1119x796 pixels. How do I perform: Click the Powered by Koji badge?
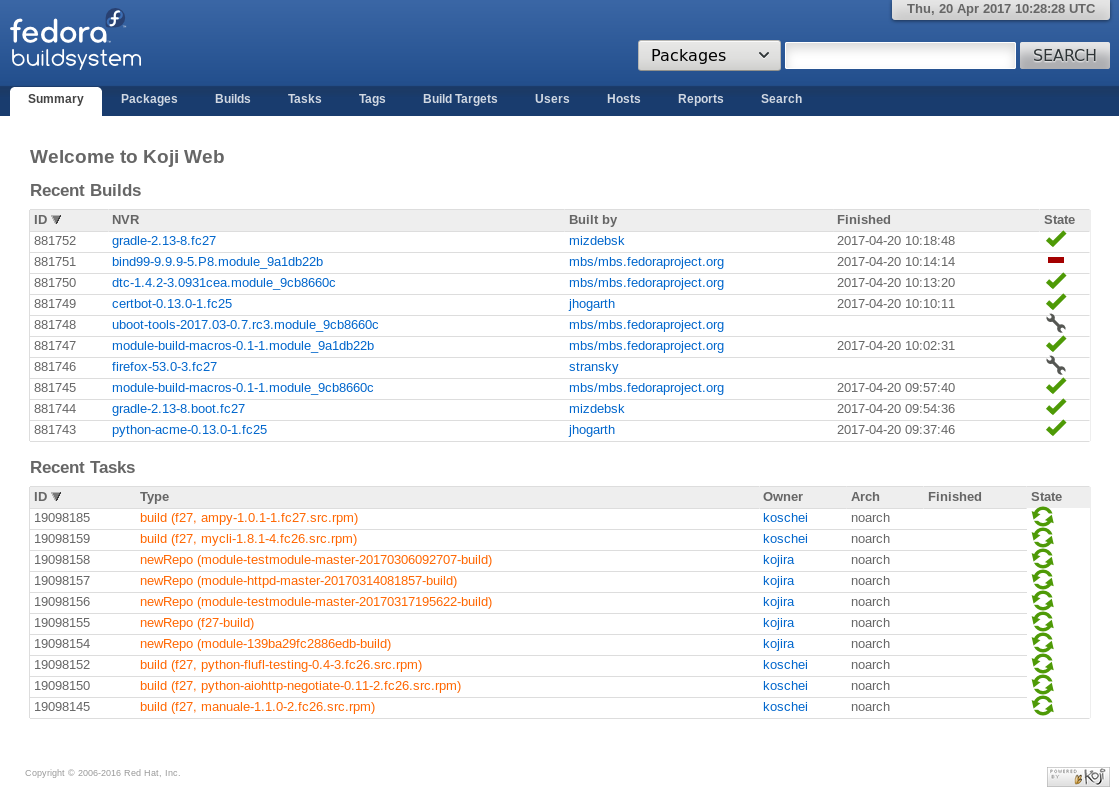(1078, 776)
